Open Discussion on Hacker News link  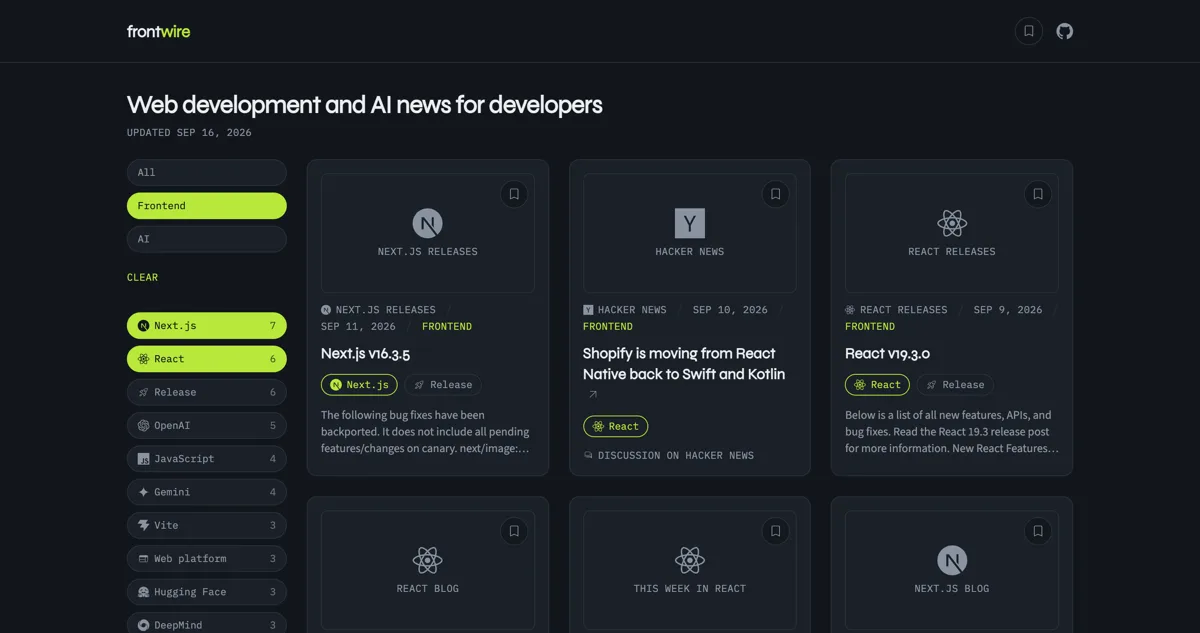(x=669, y=455)
